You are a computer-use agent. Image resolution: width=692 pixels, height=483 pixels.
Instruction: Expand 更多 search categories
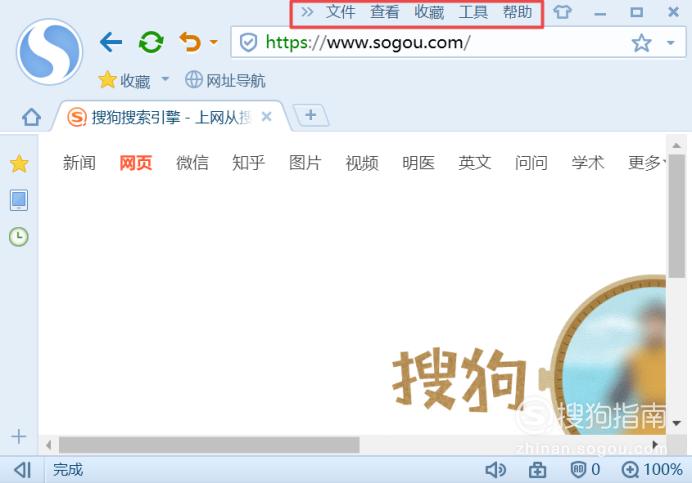pos(646,163)
